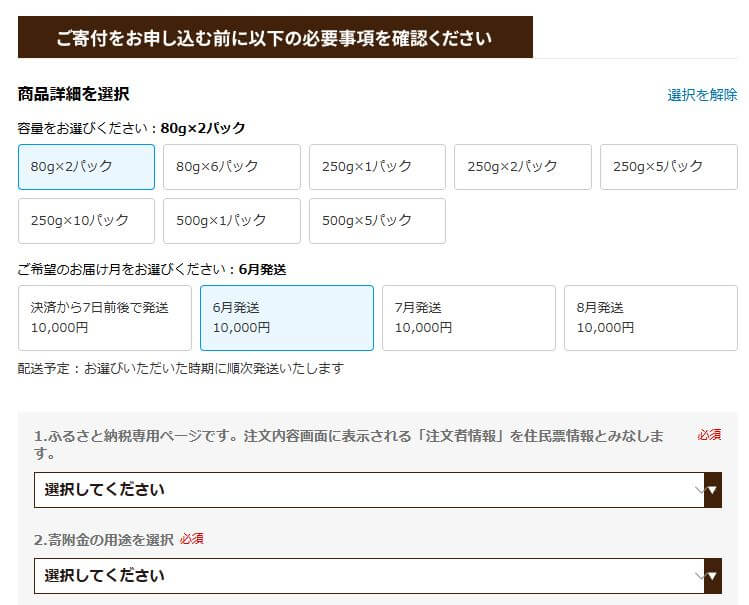Select 決済から7日前後で発送 delivery option
This screenshot has width=749, height=605.
(x=105, y=318)
